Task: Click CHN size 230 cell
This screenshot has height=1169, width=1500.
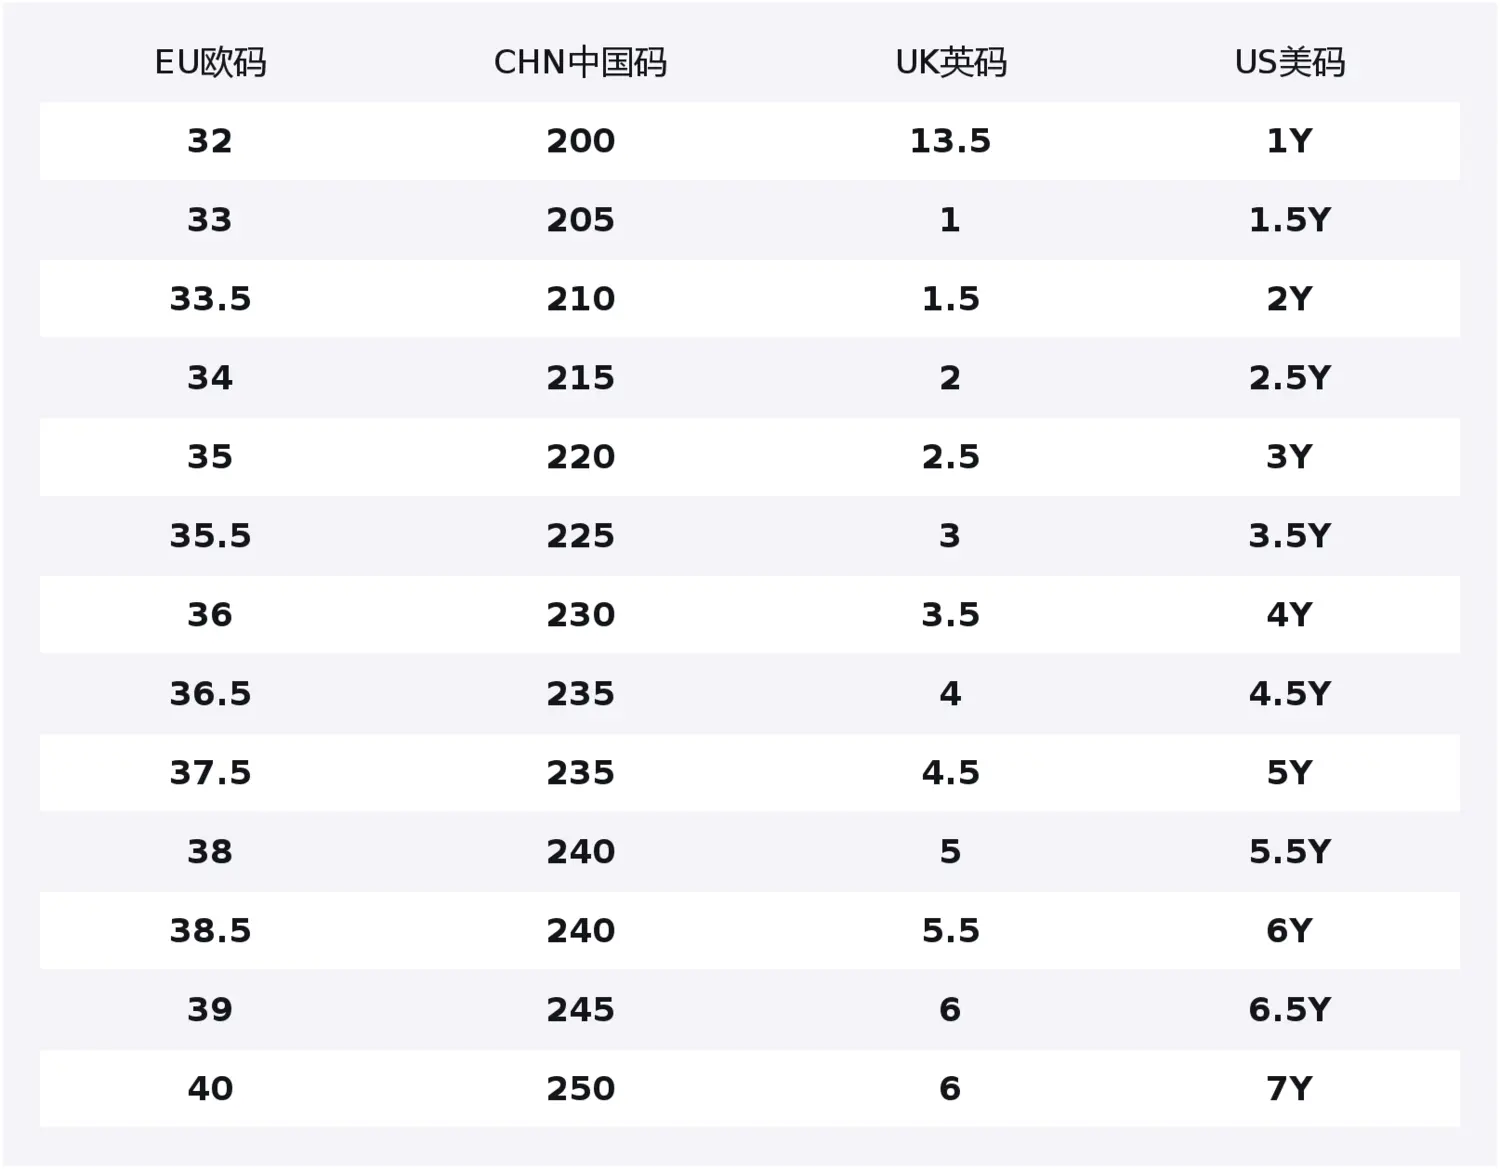Action: click(580, 615)
